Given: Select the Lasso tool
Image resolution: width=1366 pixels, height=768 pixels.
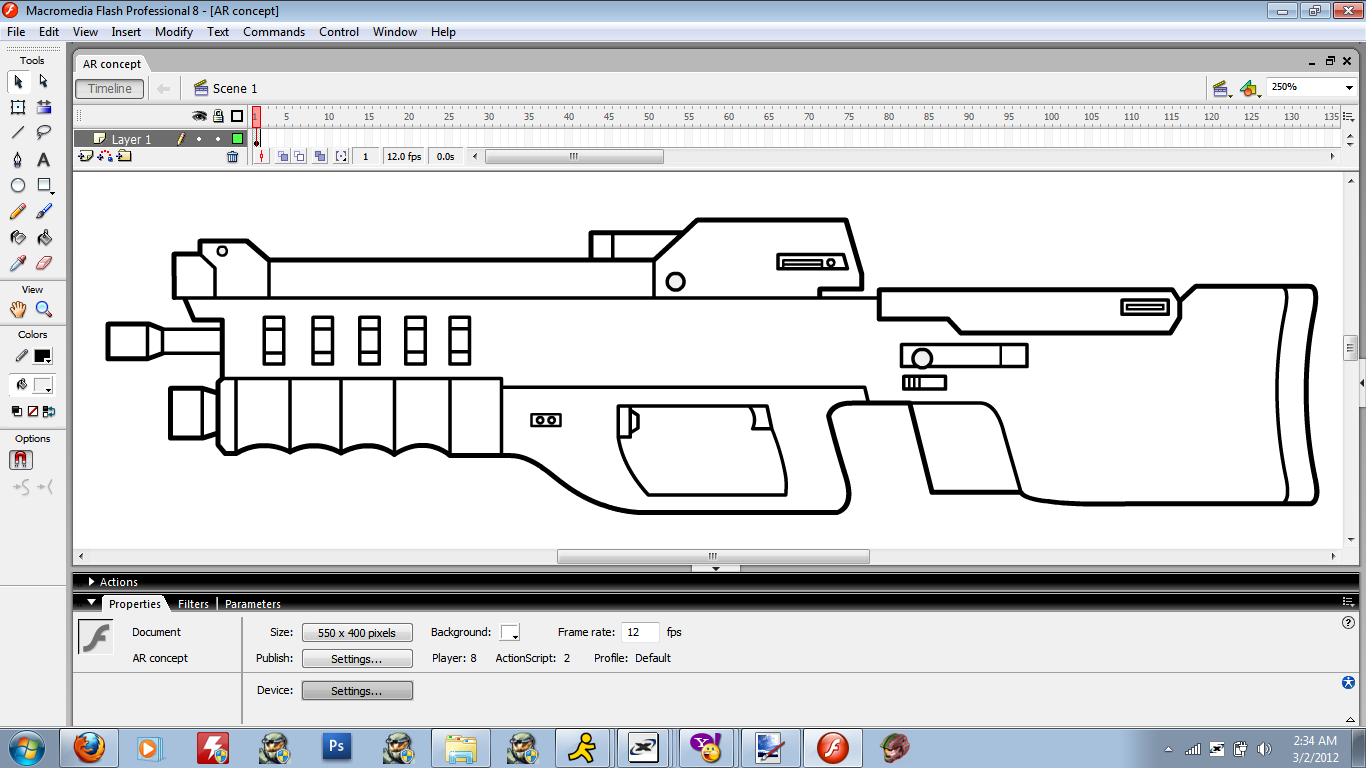Looking at the screenshot, I should point(44,133).
